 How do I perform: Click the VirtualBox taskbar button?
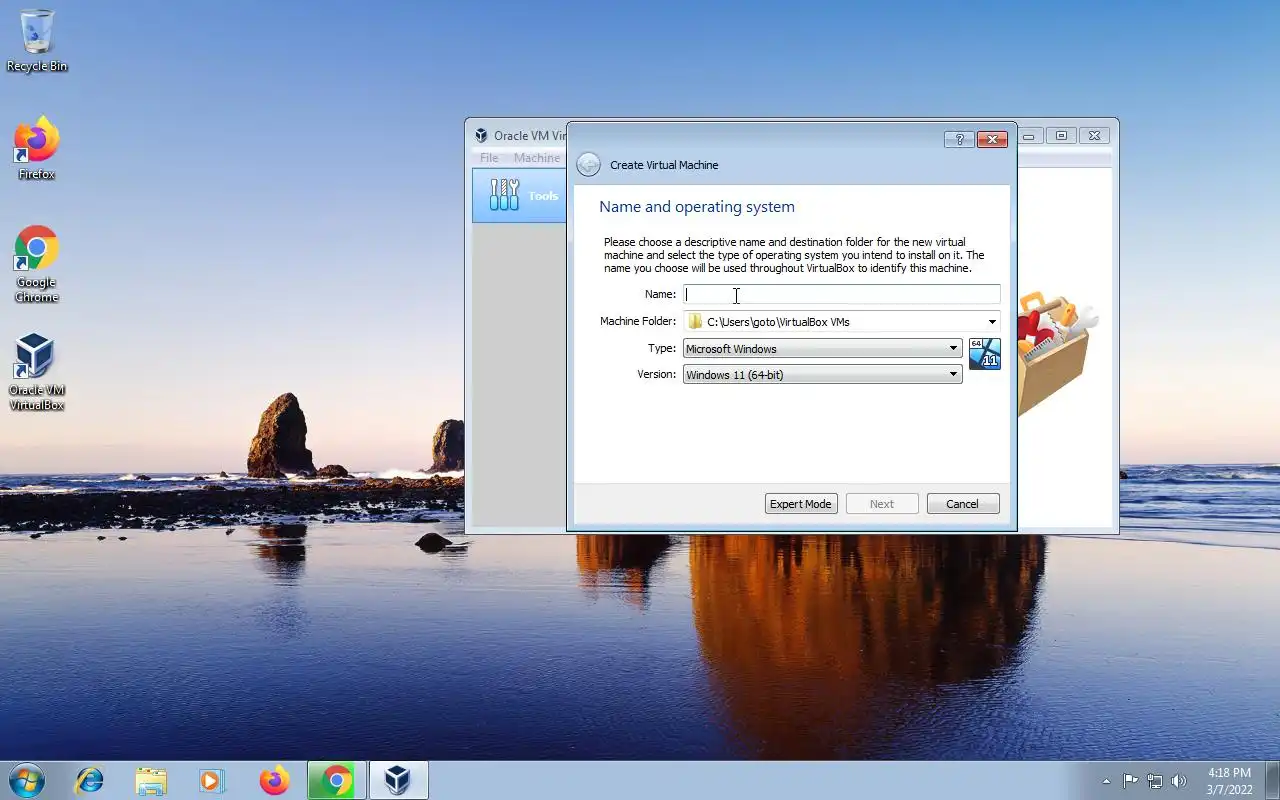click(x=399, y=780)
